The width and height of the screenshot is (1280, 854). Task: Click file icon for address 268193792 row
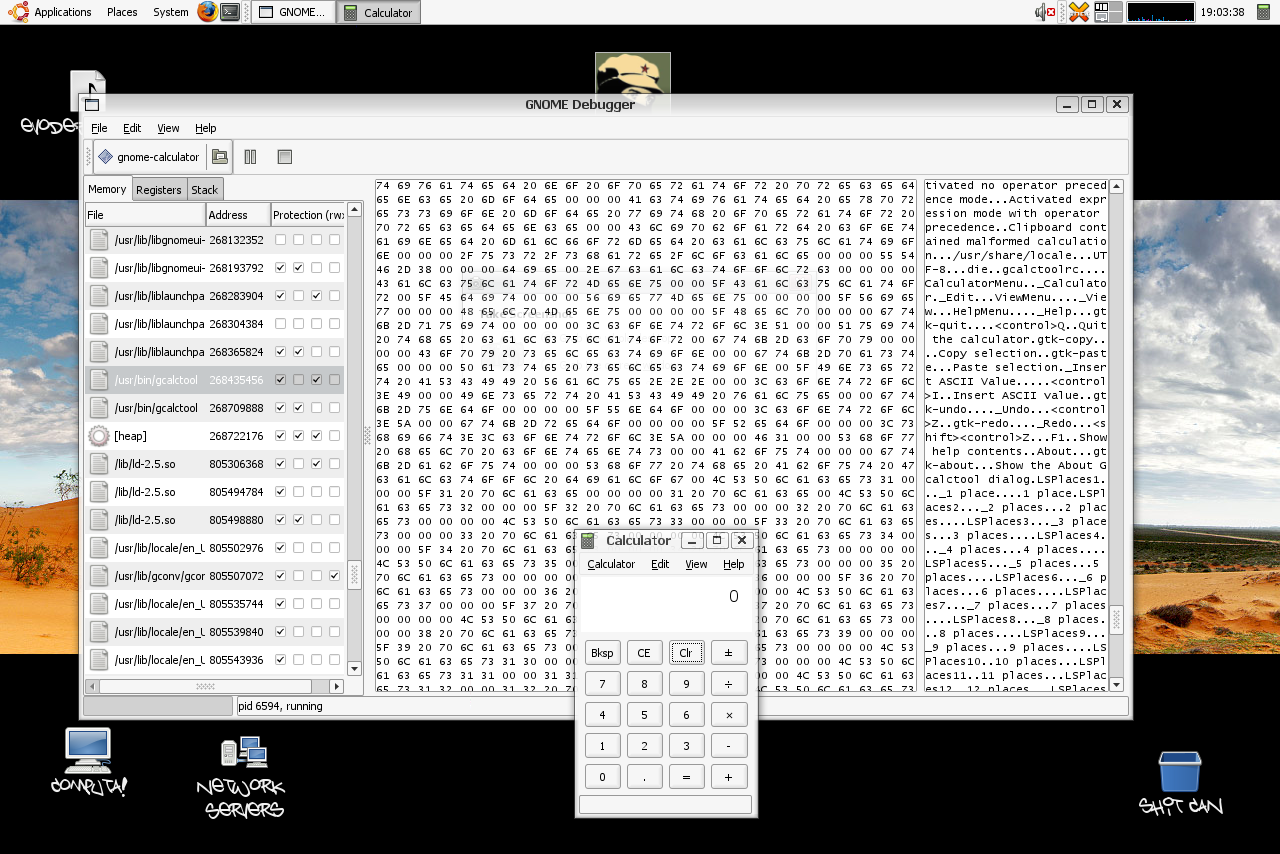coord(98,268)
